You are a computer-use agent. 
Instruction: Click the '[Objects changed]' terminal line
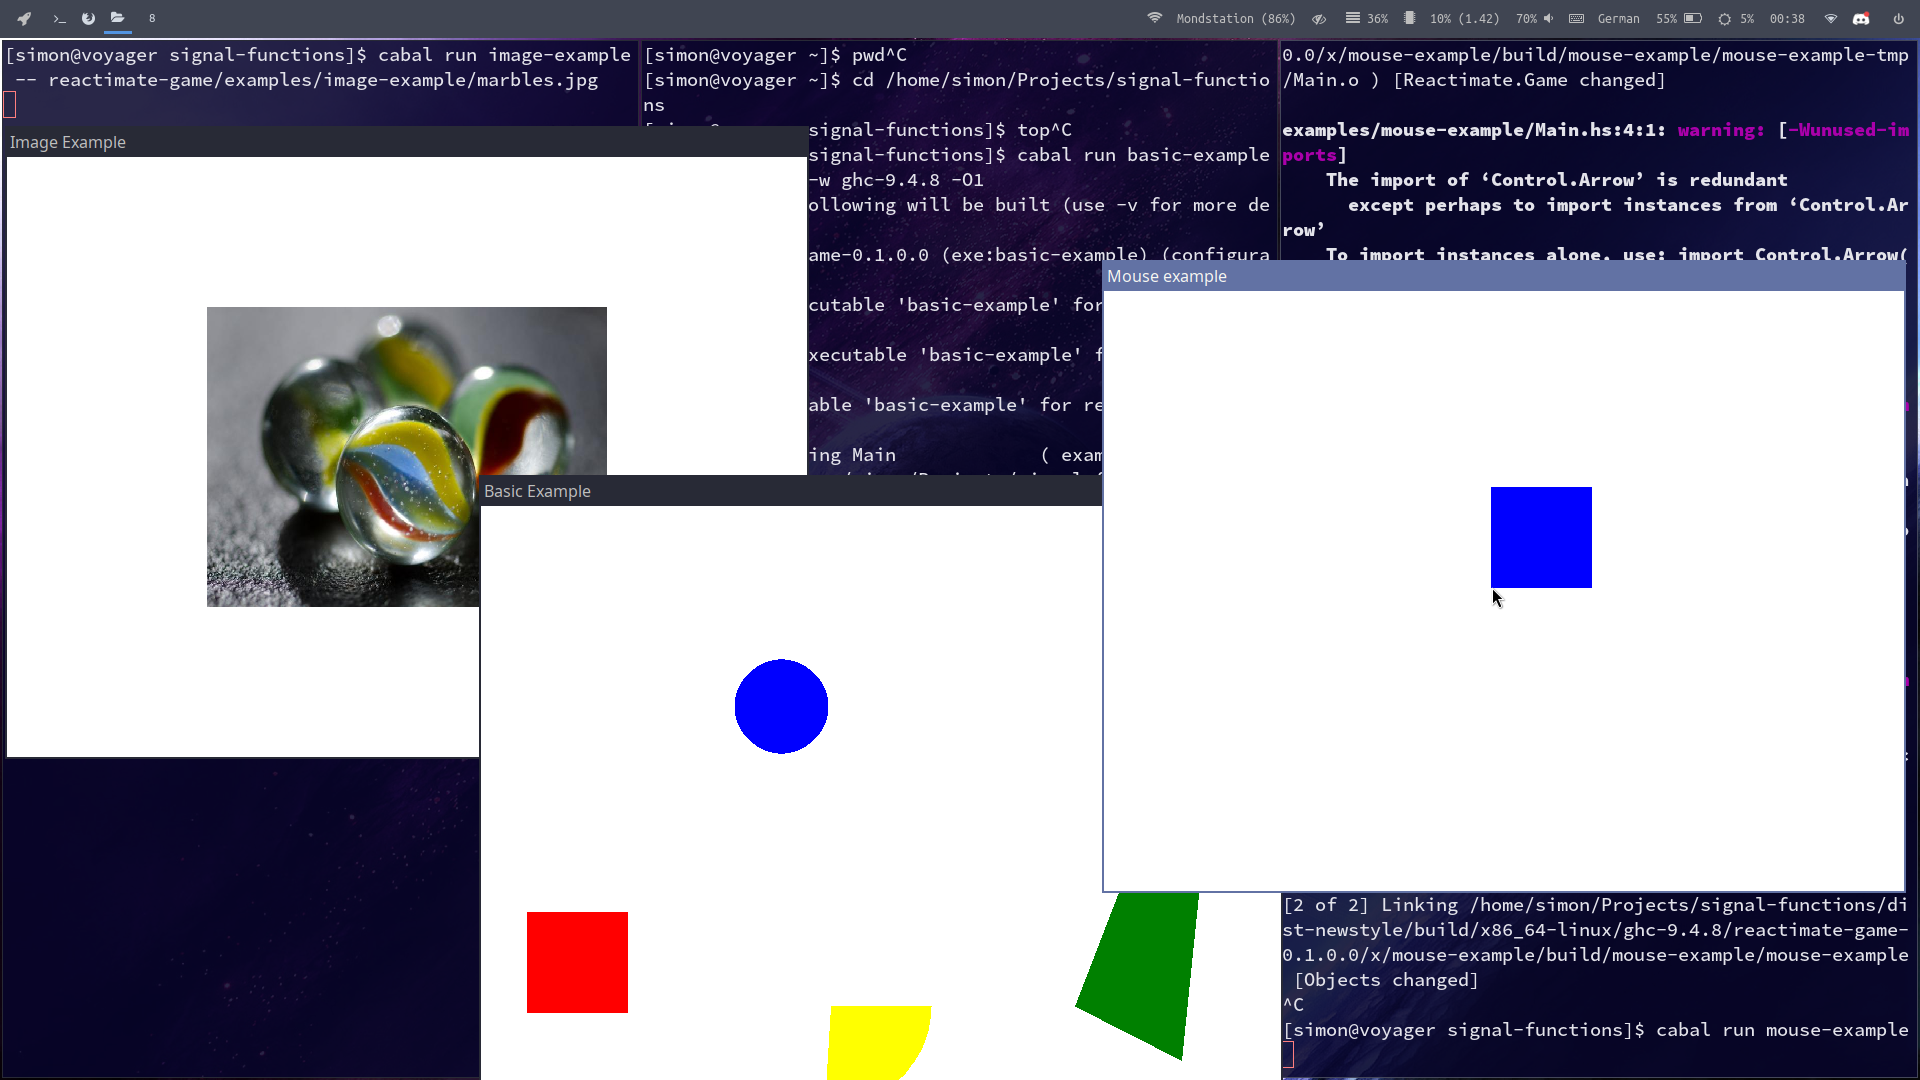point(1386,980)
